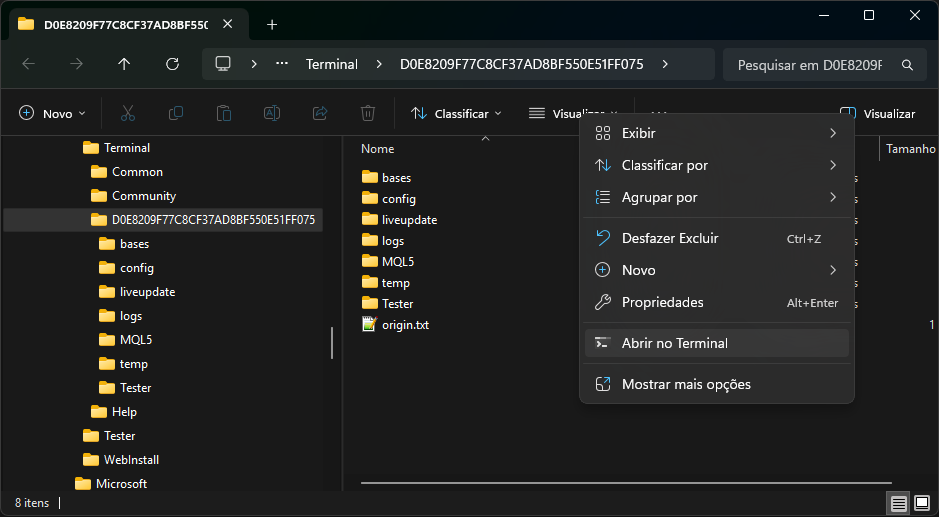Click the Share icon in toolbar
Viewport: 939px width, 517px height.
click(320, 114)
